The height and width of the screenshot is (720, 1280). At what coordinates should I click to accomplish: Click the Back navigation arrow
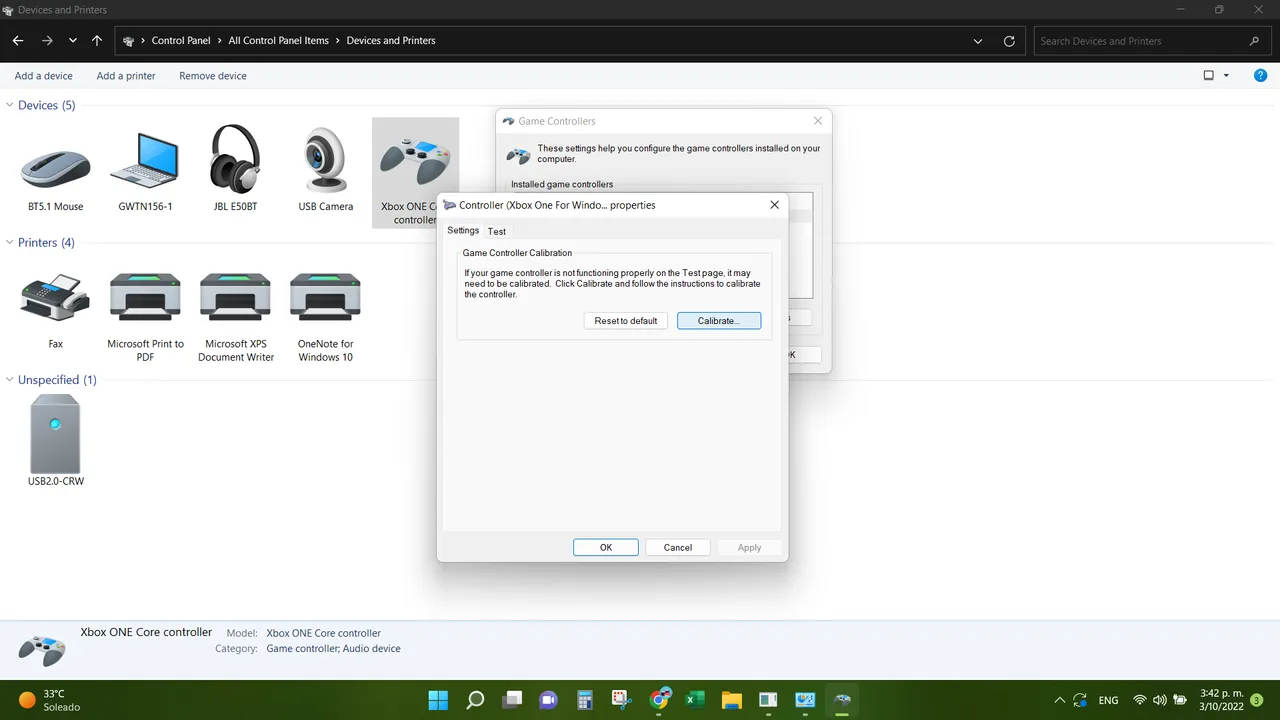[x=18, y=41]
